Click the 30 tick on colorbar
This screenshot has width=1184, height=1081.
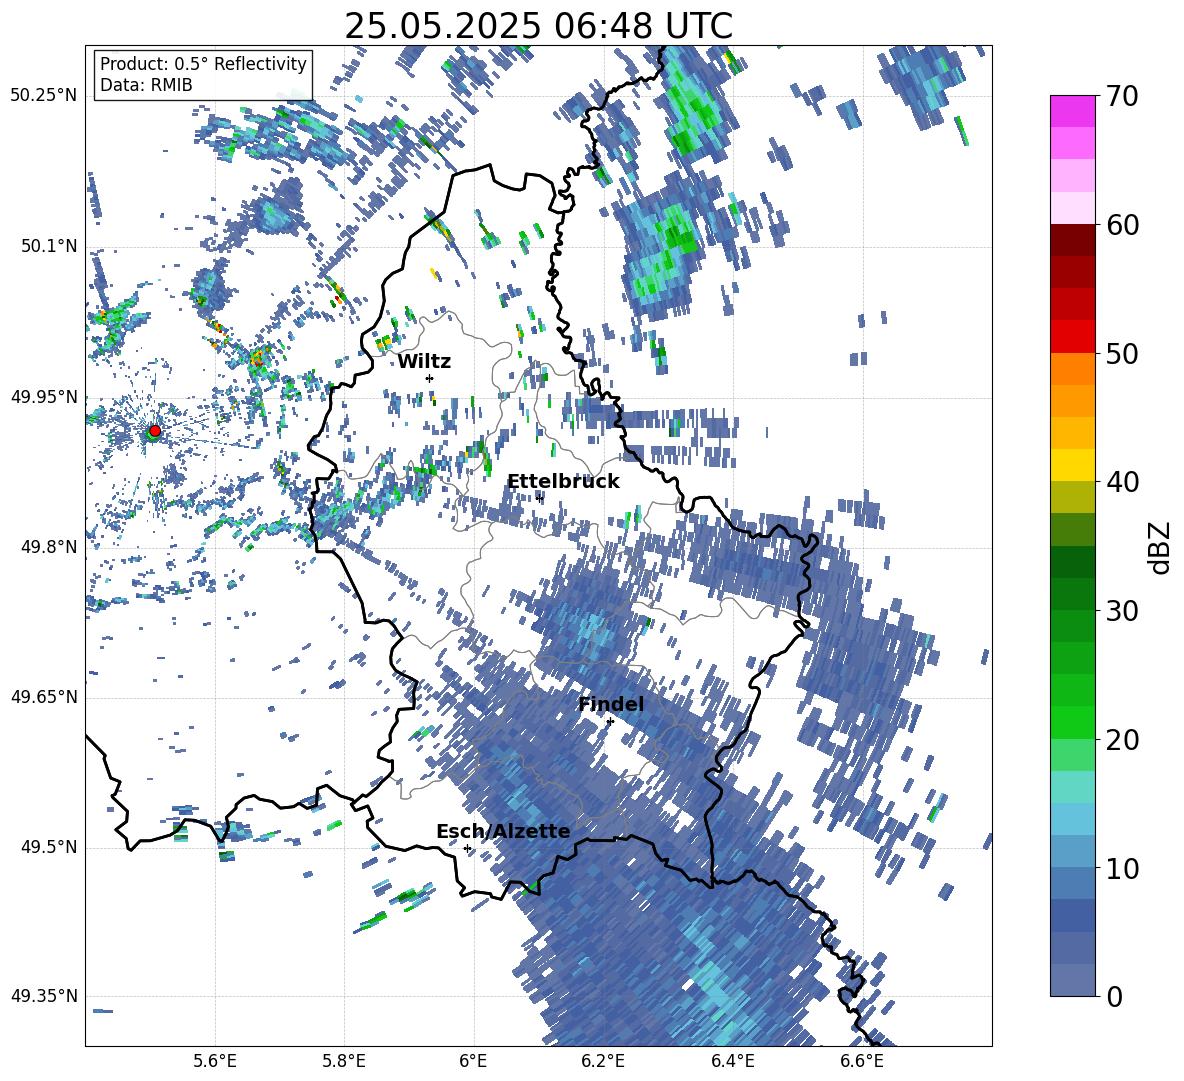(x=1122, y=611)
